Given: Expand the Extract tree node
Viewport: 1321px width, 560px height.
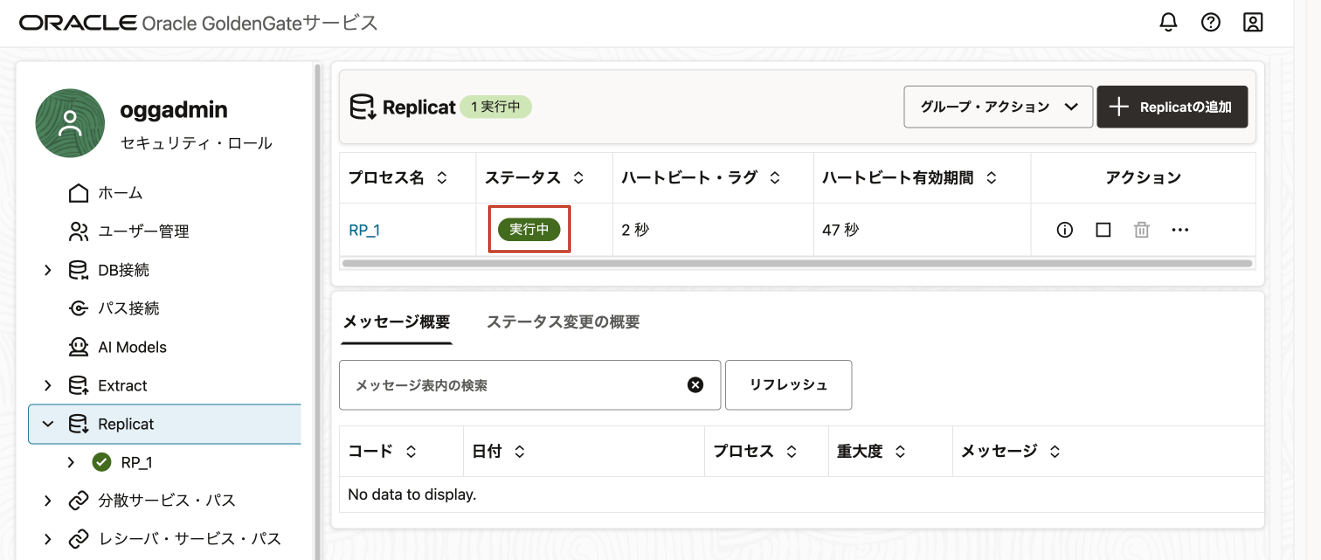Looking at the screenshot, I should coord(48,385).
